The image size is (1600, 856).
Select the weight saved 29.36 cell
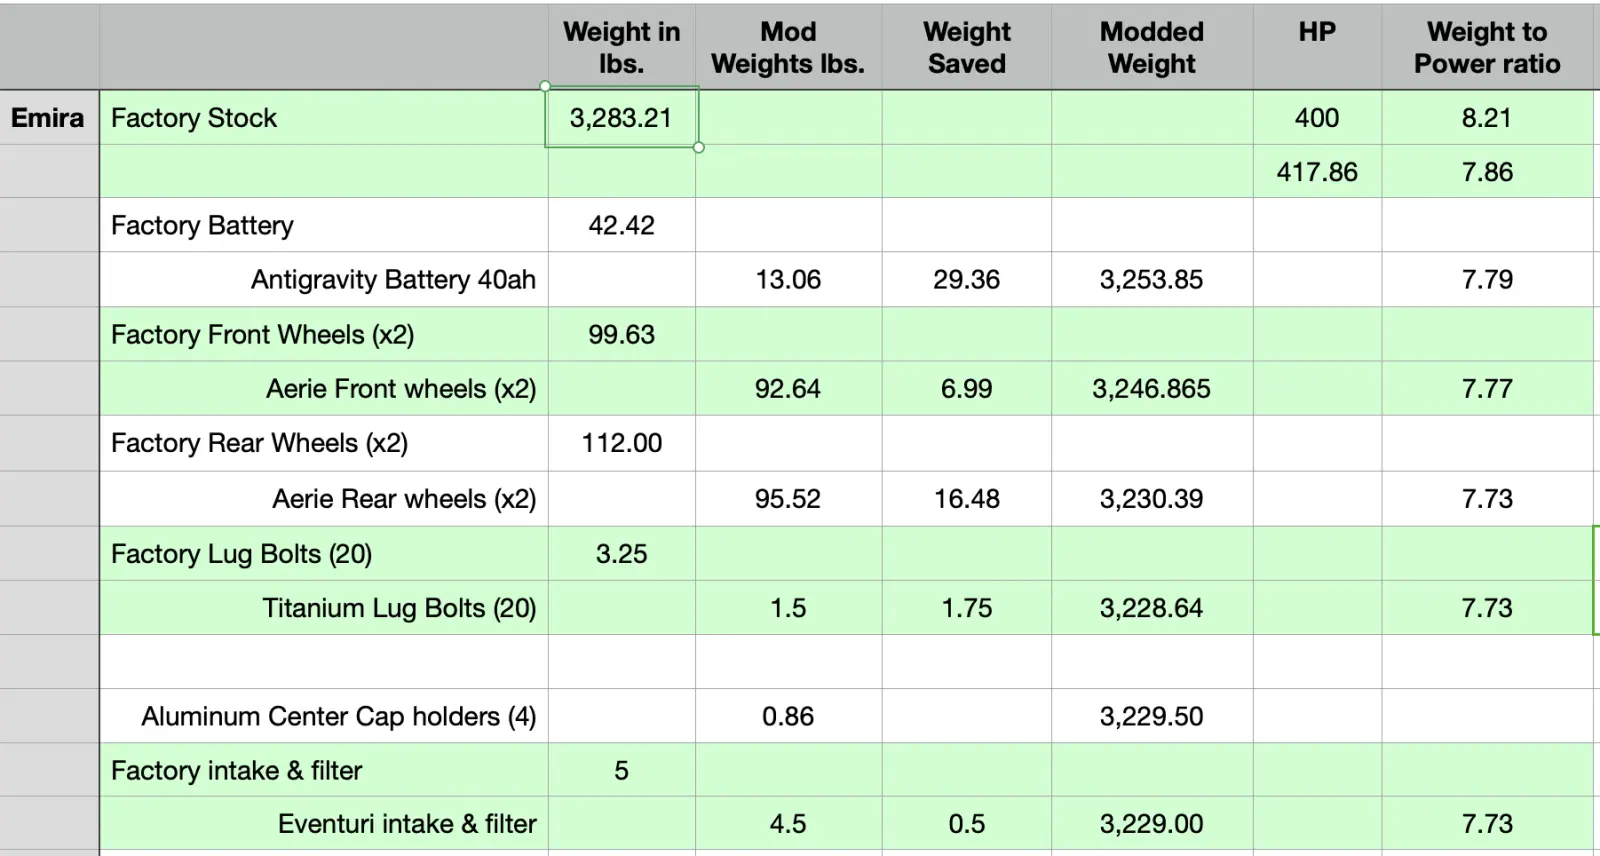coord(966,280)
